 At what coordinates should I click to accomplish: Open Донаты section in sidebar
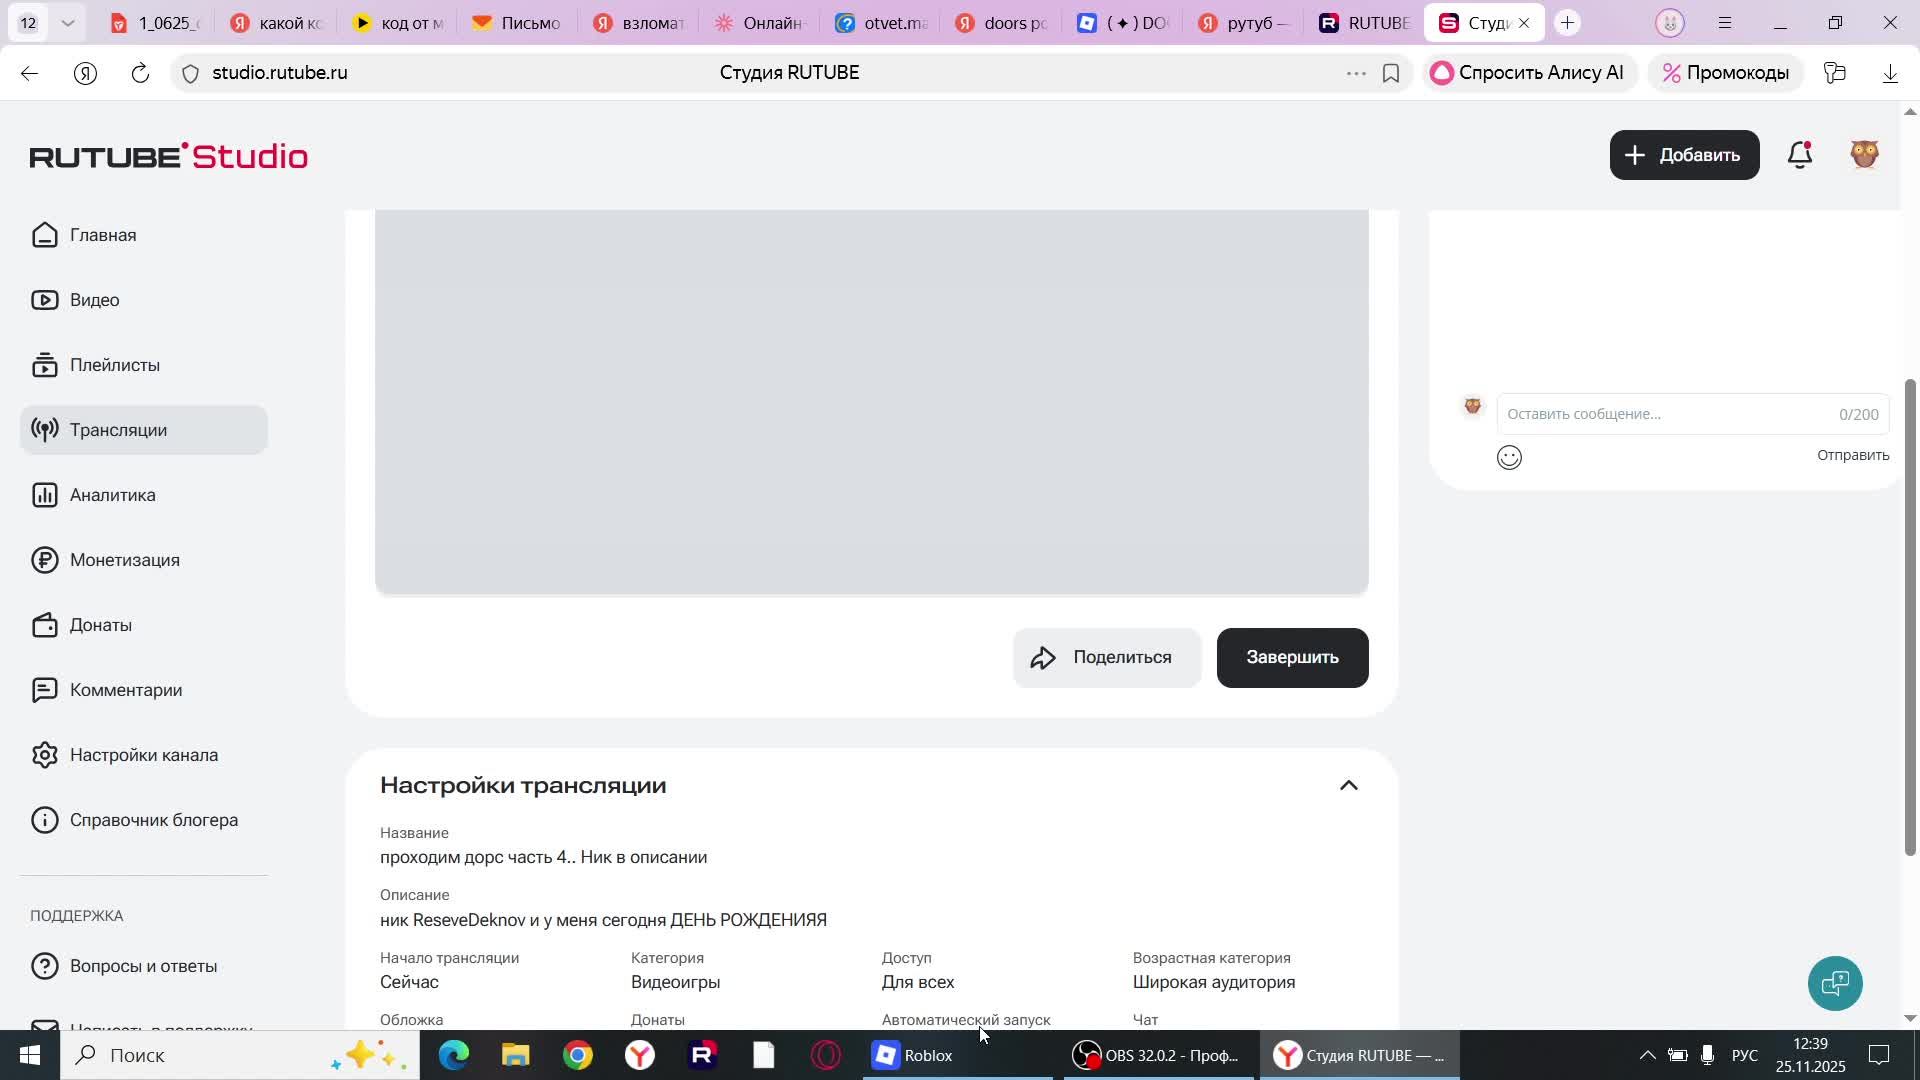[x=100, y=625]
